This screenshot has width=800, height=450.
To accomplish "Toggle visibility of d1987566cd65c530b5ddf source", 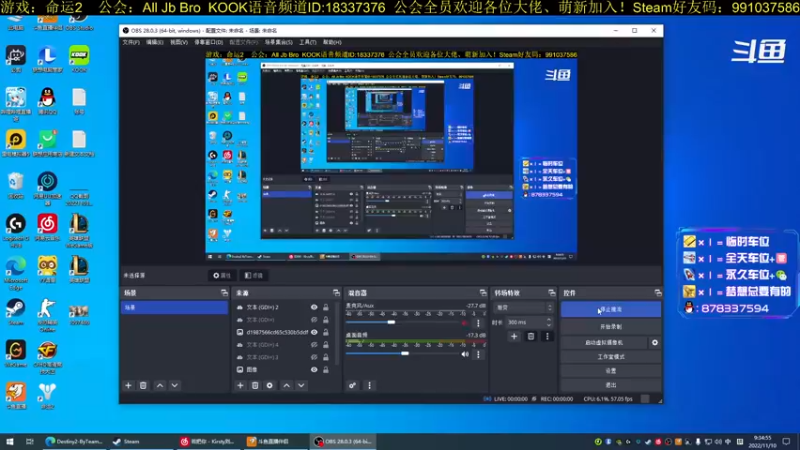I will (314, 332).
